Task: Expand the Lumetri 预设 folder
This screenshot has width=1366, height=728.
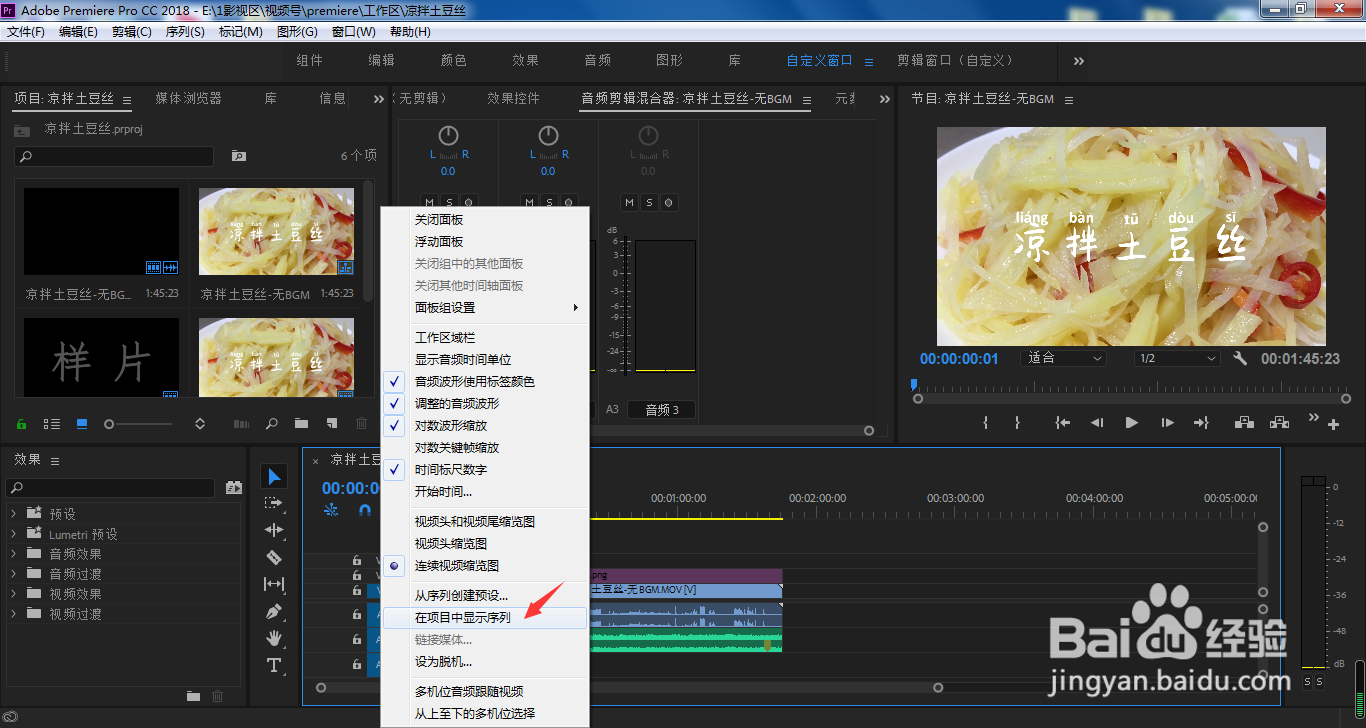Action: point(13,534)
